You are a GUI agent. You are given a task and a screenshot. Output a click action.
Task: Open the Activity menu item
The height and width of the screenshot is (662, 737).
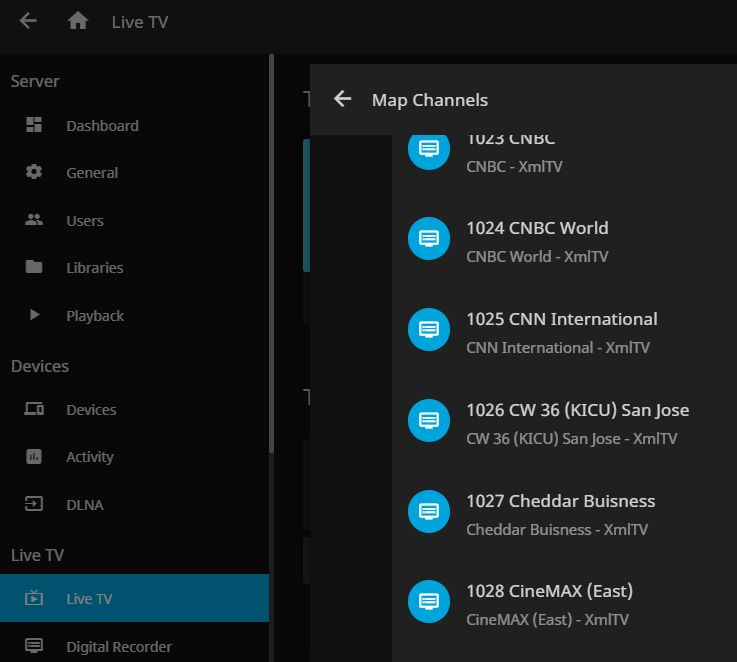[134, 457]
